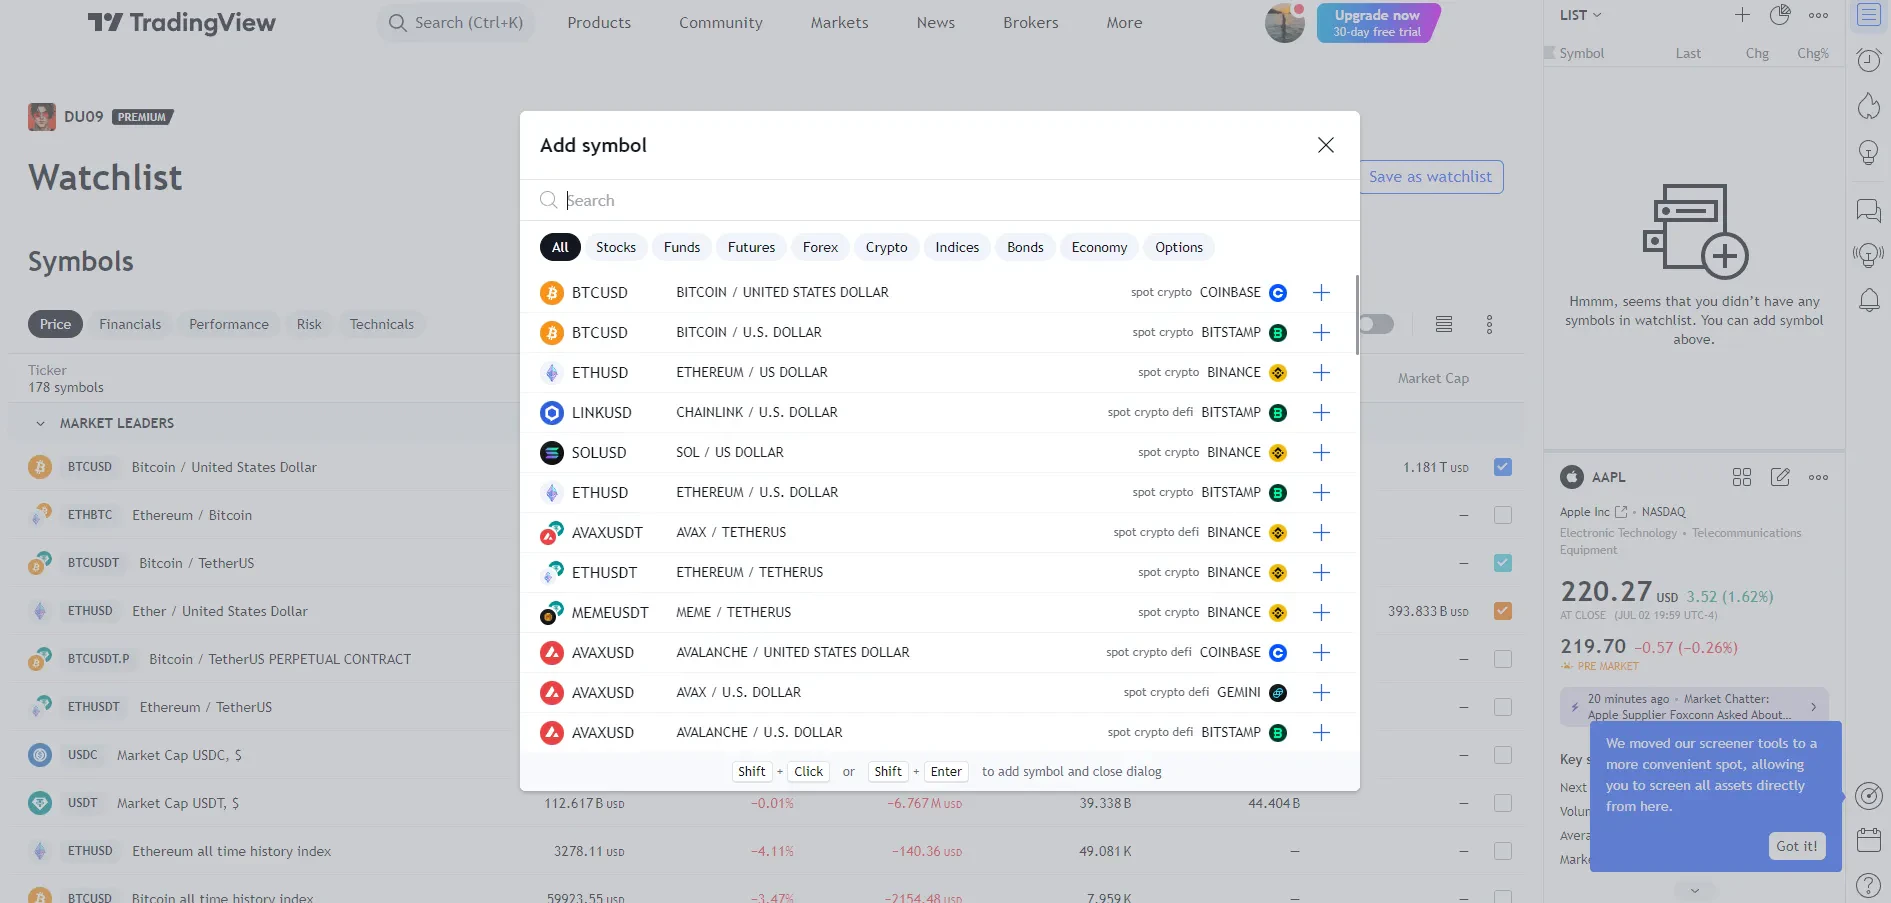Open calendar icon in right sidebar

[1868, 840]
